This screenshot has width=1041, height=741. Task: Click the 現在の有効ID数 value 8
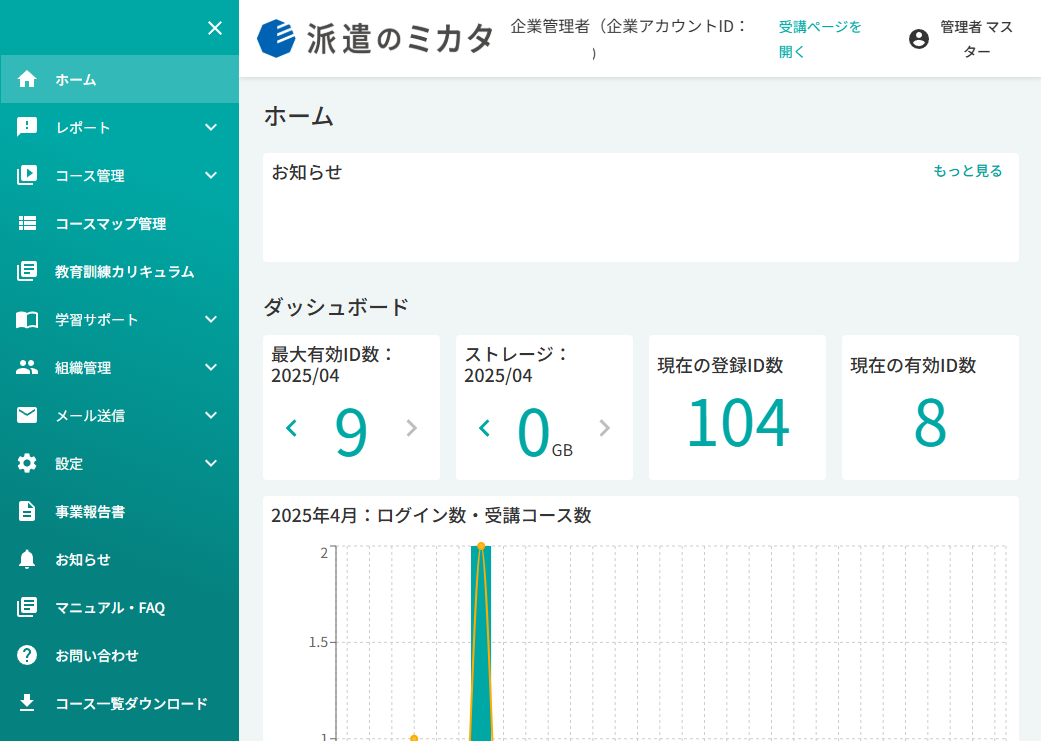[x=930, y=423]
